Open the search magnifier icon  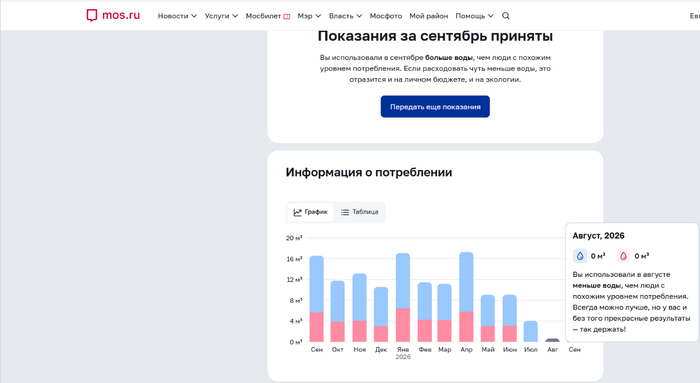506,16
